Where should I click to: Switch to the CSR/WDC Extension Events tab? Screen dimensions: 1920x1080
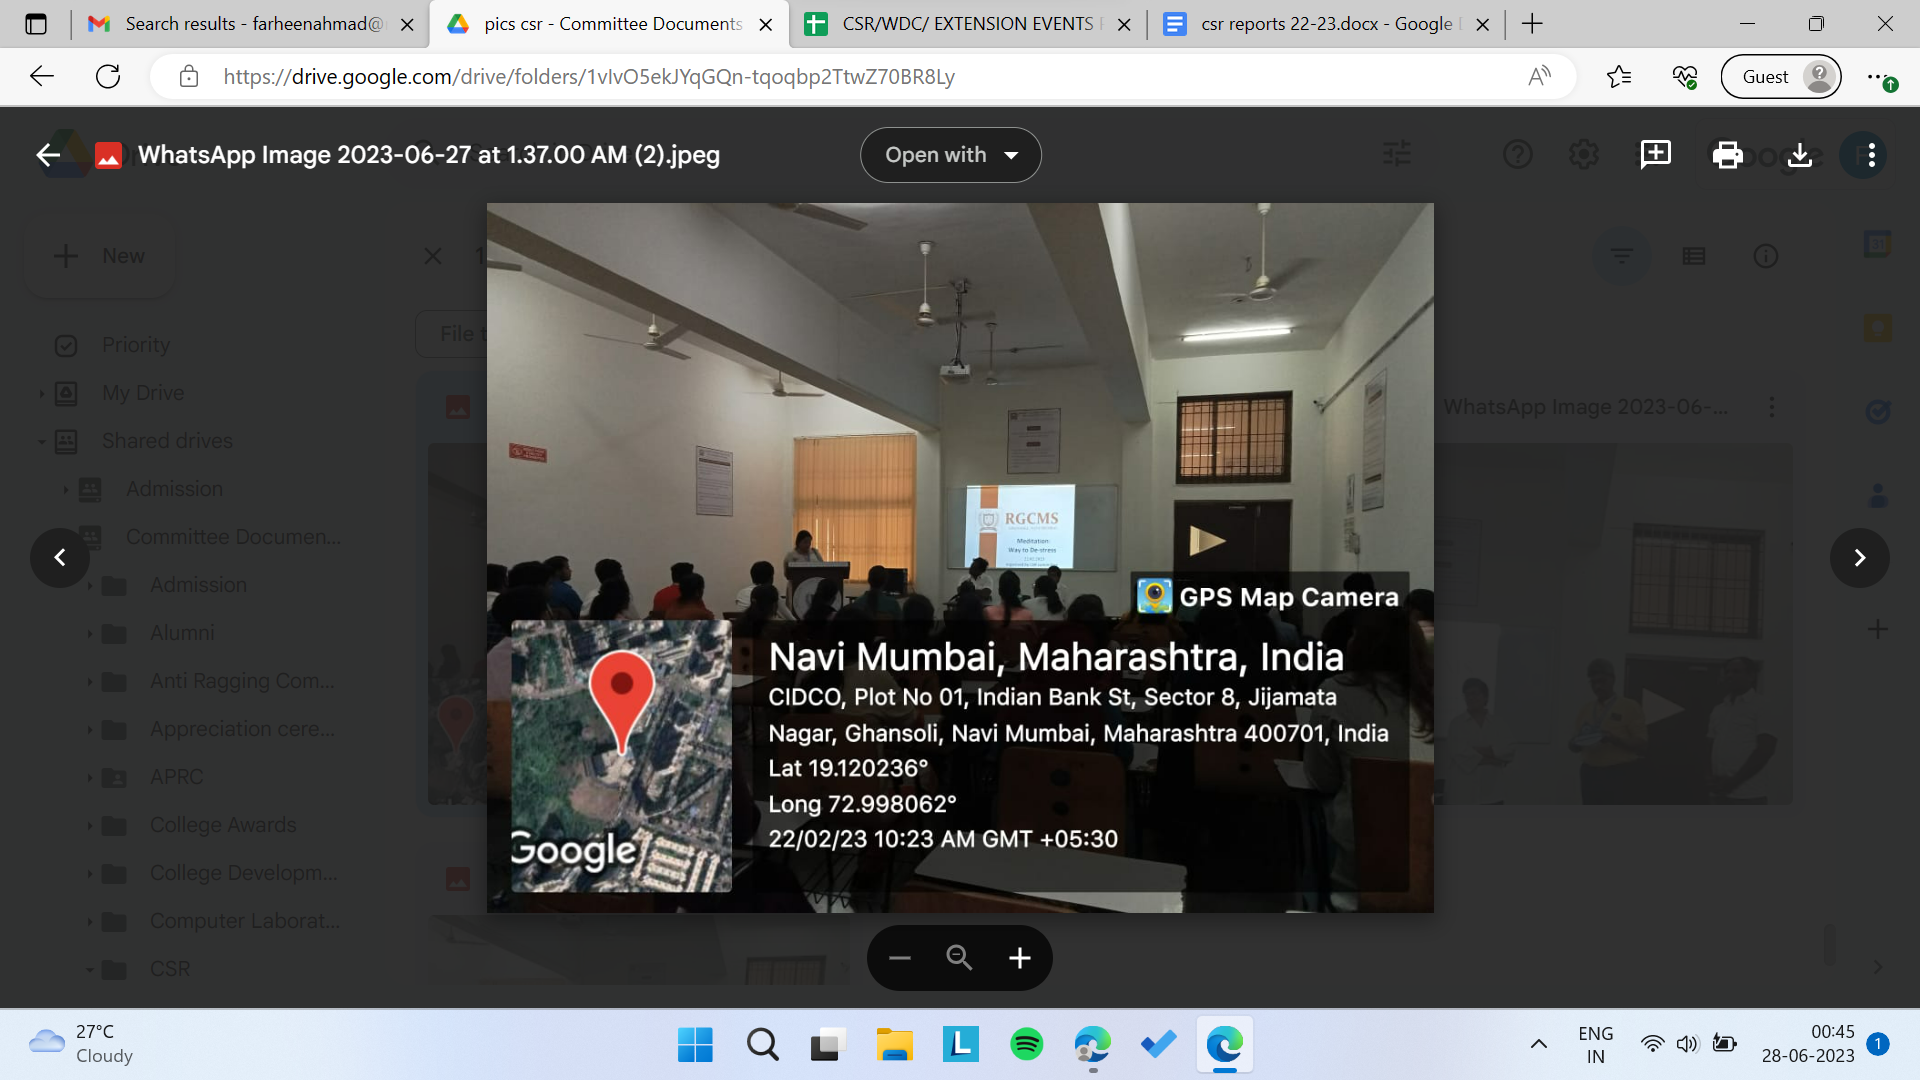(967, 24)
